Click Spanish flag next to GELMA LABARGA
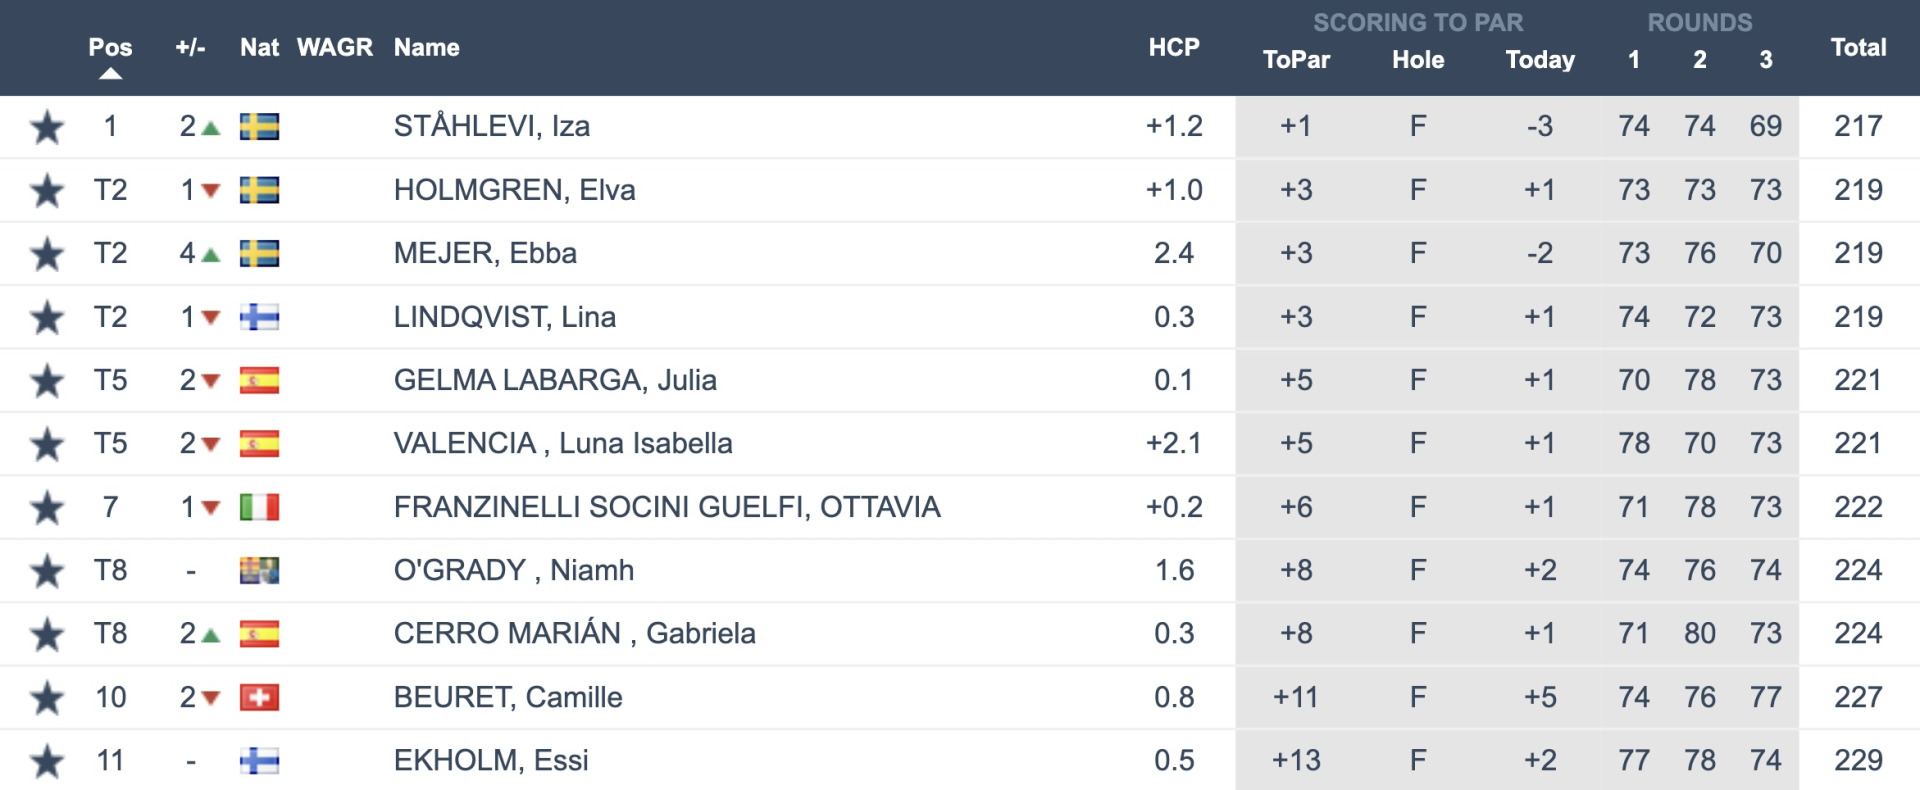Screen dimensions: 1920x790 259,380
